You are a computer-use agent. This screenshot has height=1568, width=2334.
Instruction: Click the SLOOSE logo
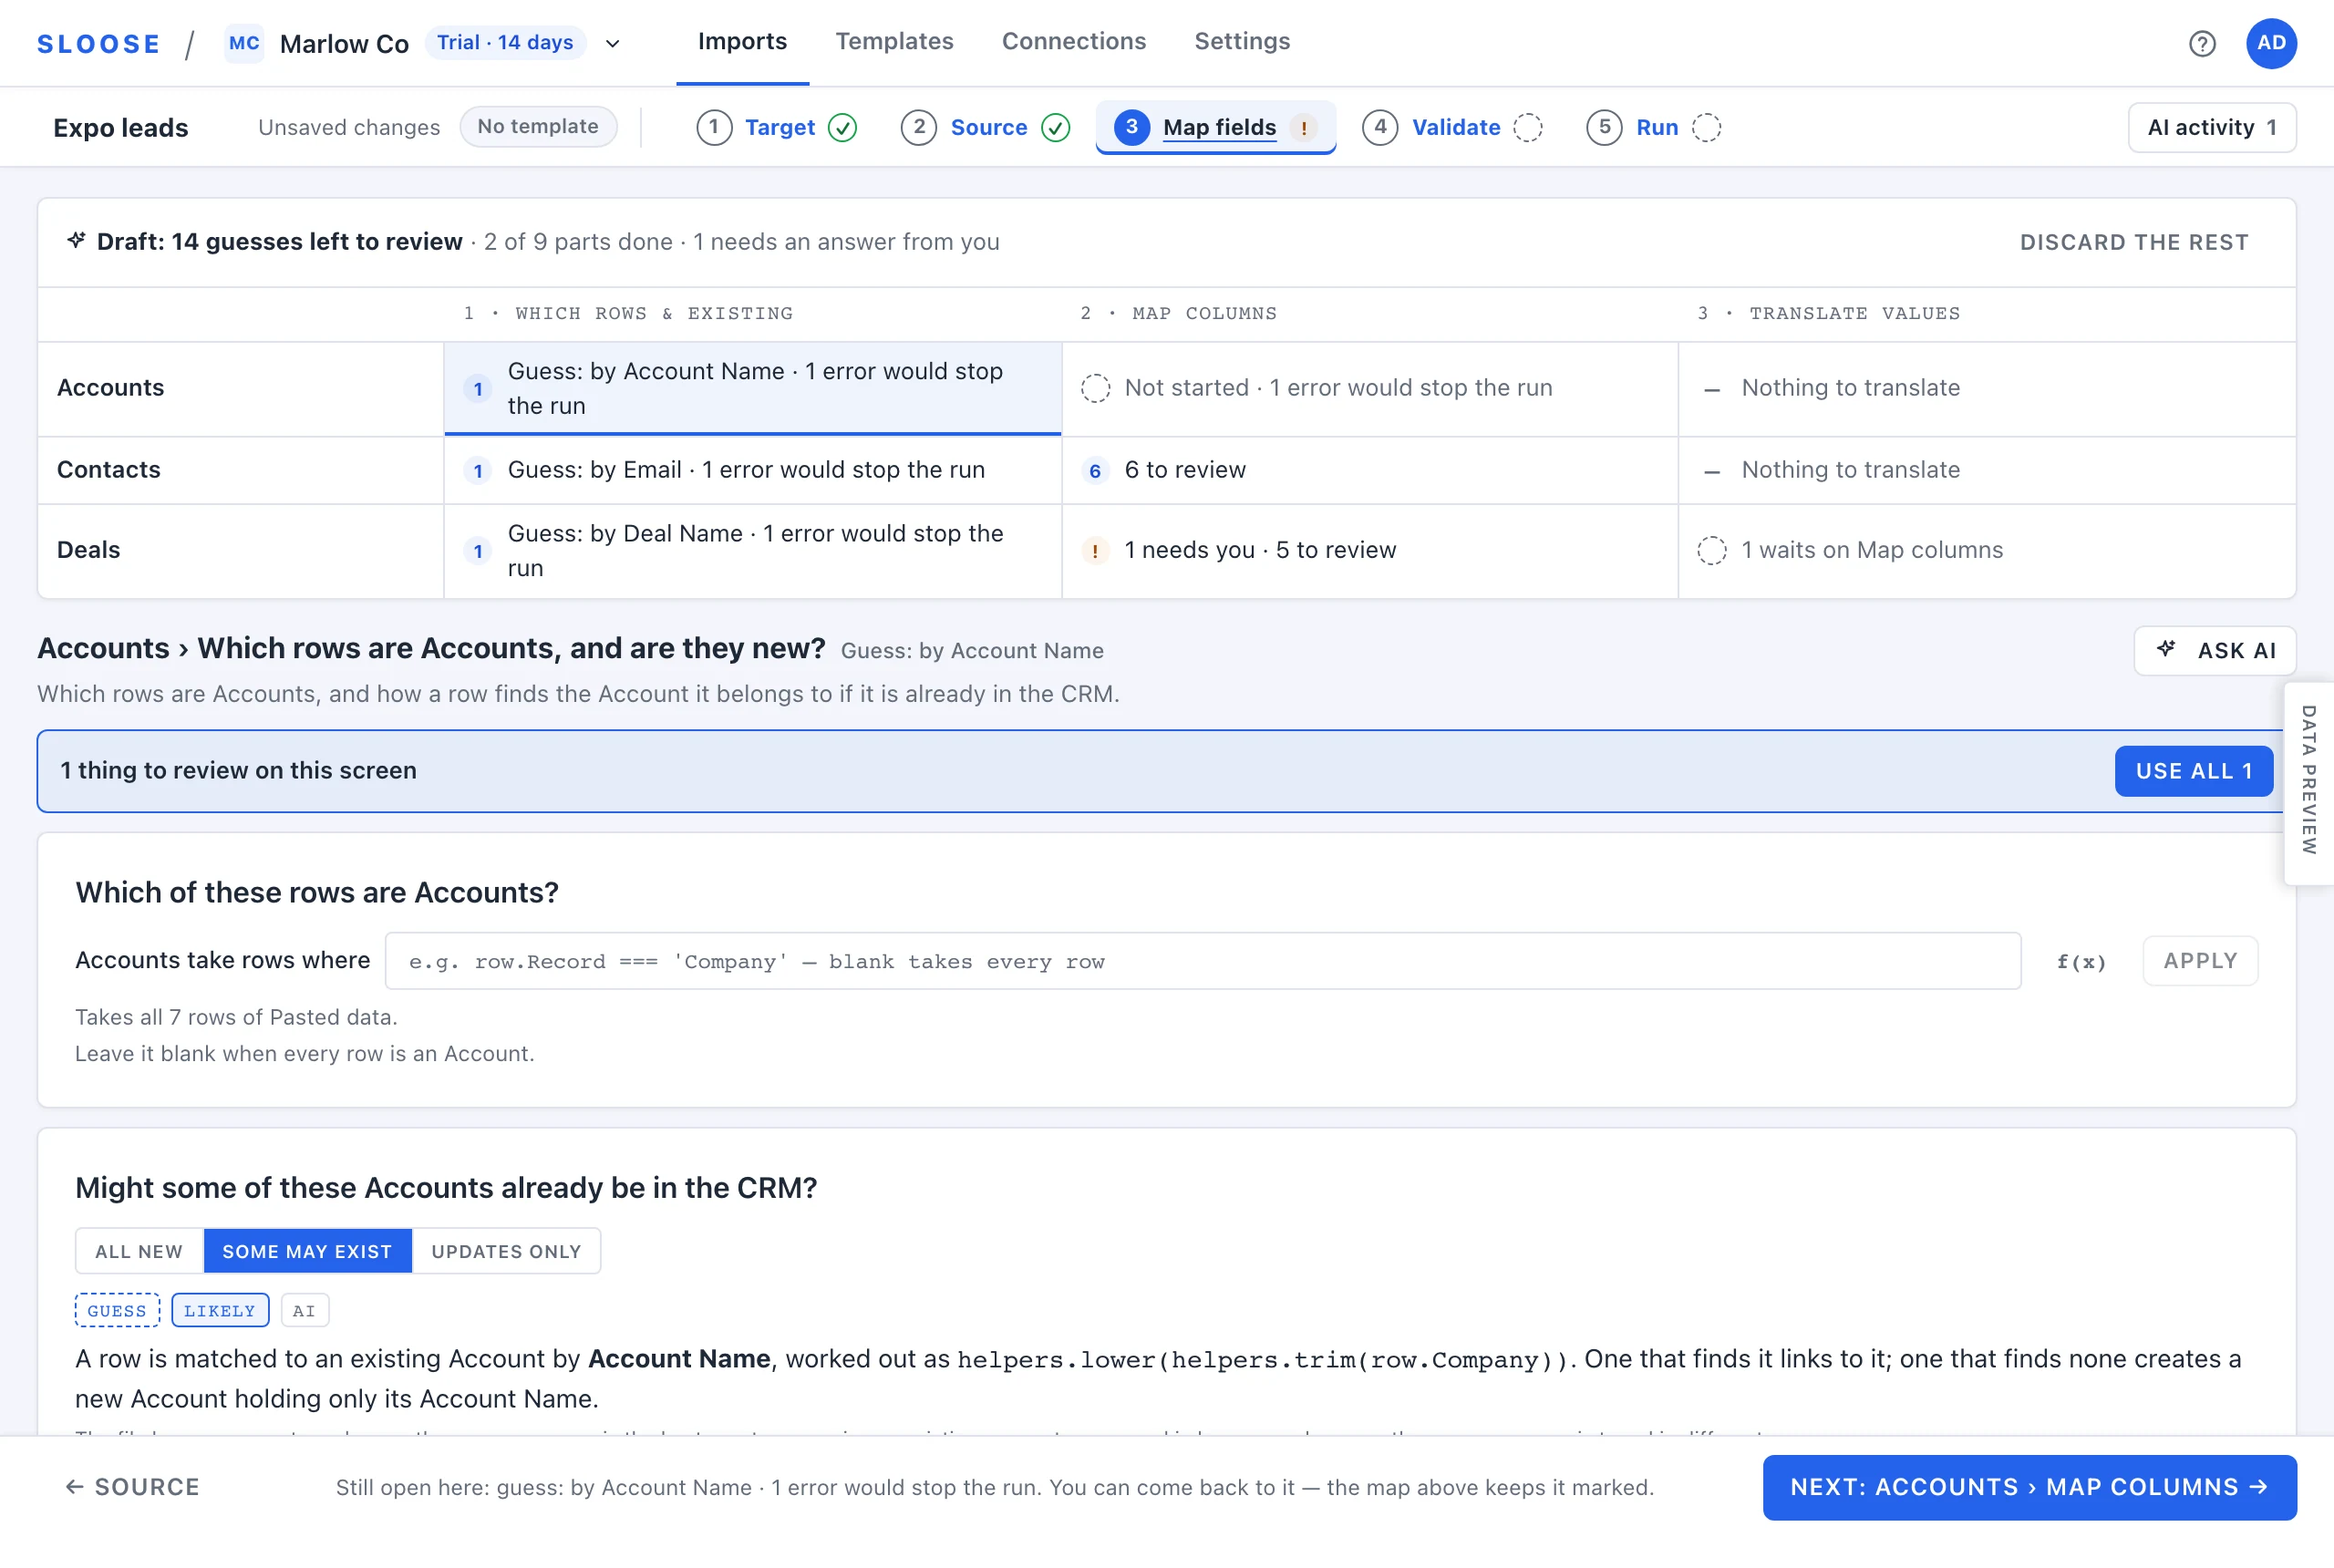[x=98, y=44]
